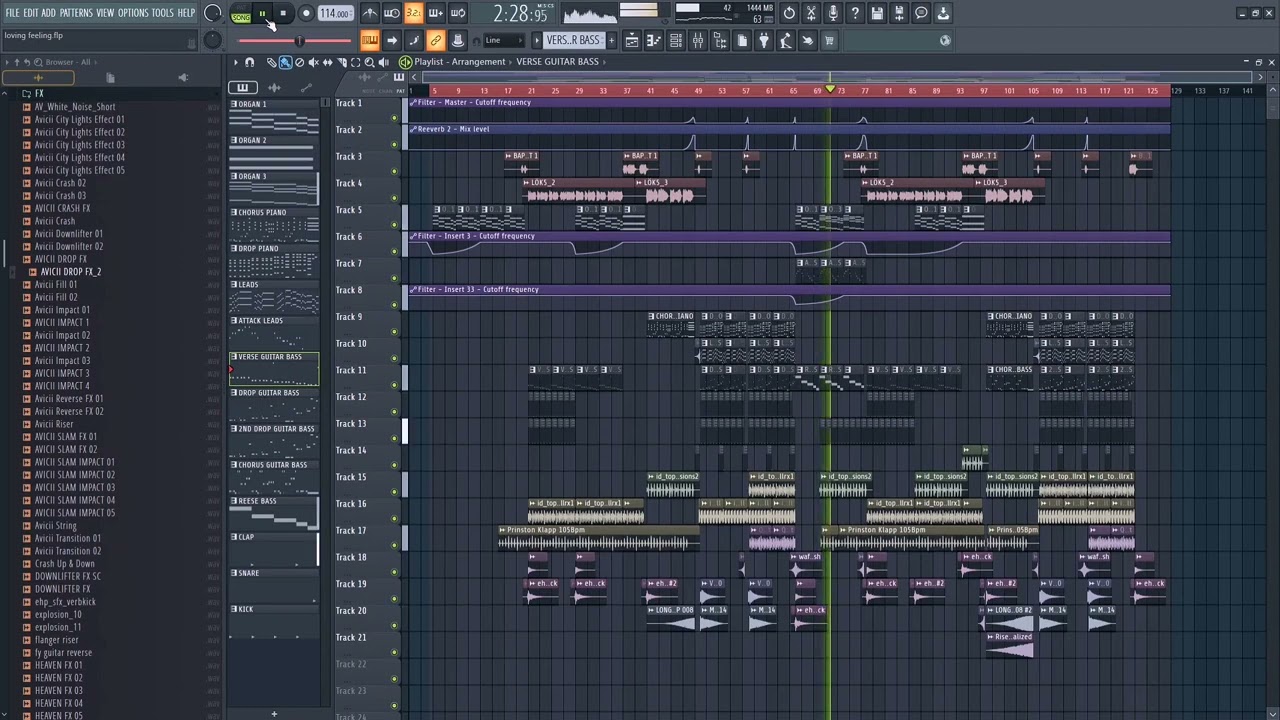Click the shopping cart content library icon

[828, 40]
